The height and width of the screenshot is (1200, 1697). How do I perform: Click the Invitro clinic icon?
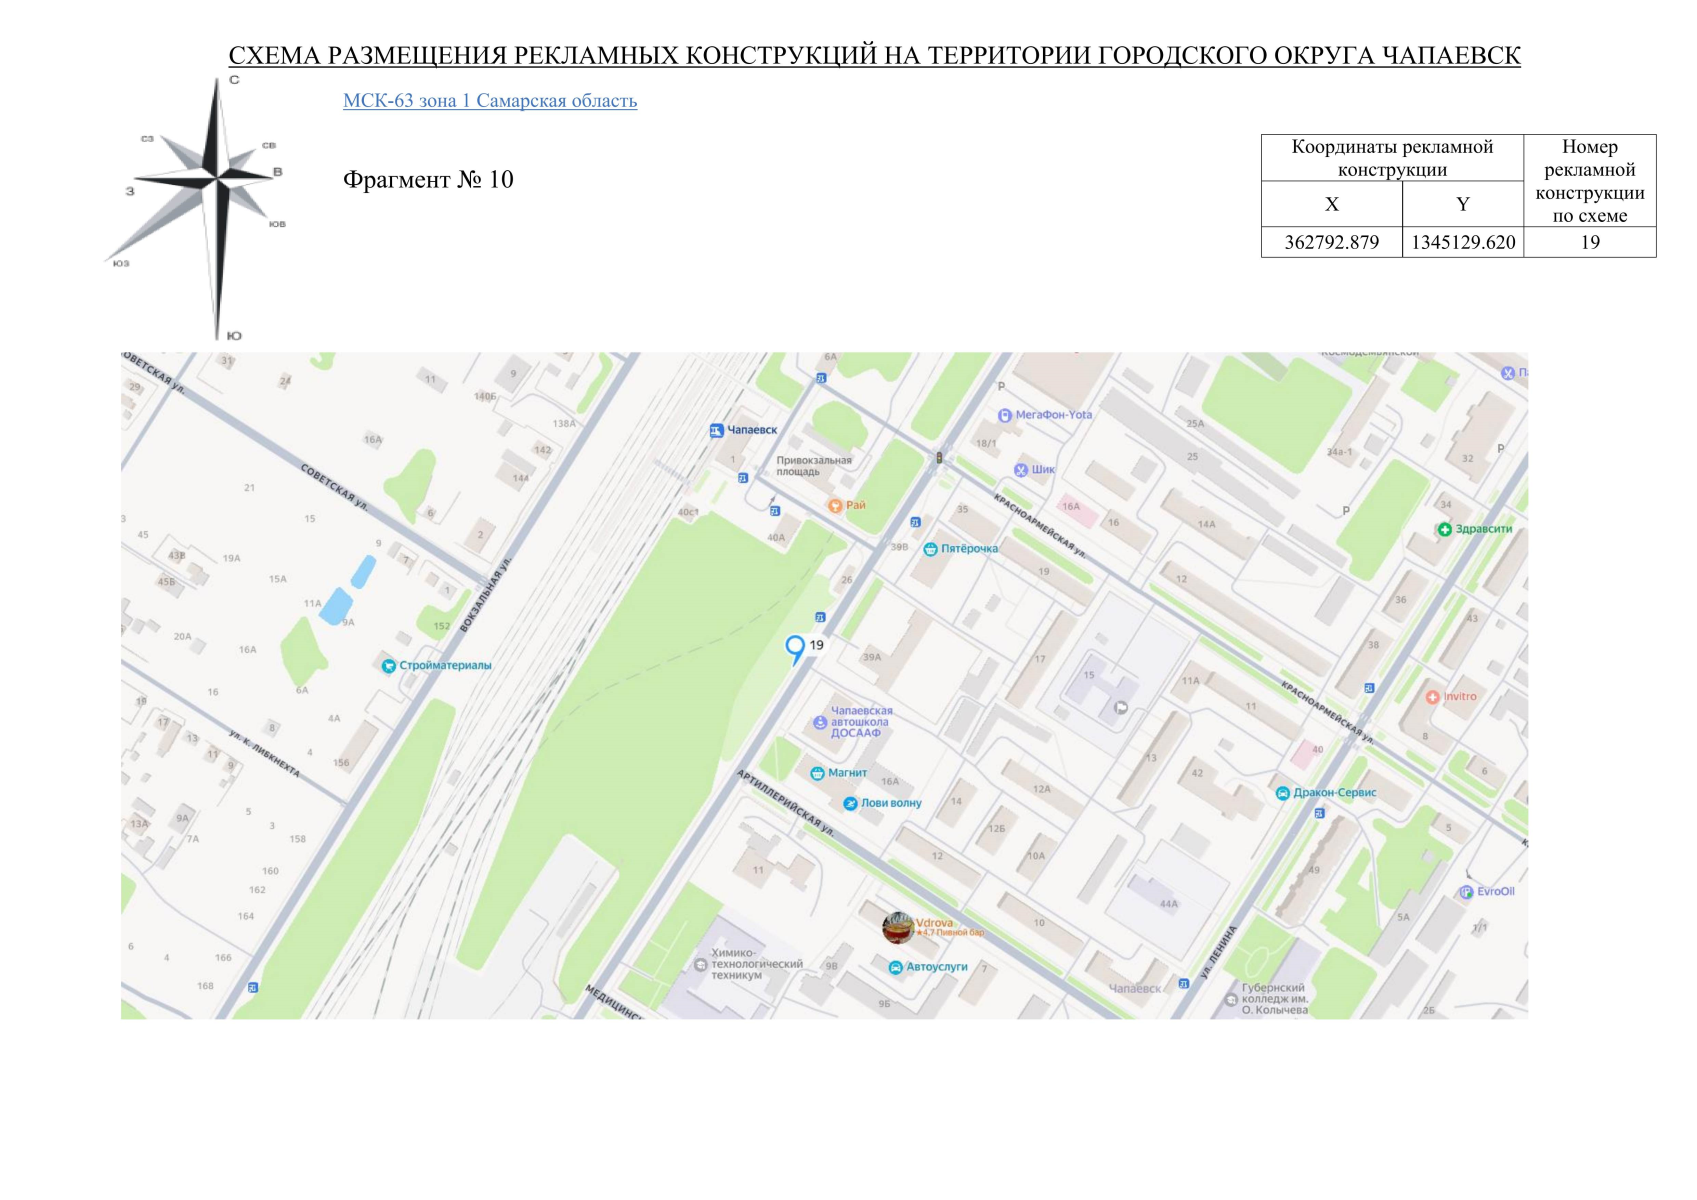coord(1433,696)
